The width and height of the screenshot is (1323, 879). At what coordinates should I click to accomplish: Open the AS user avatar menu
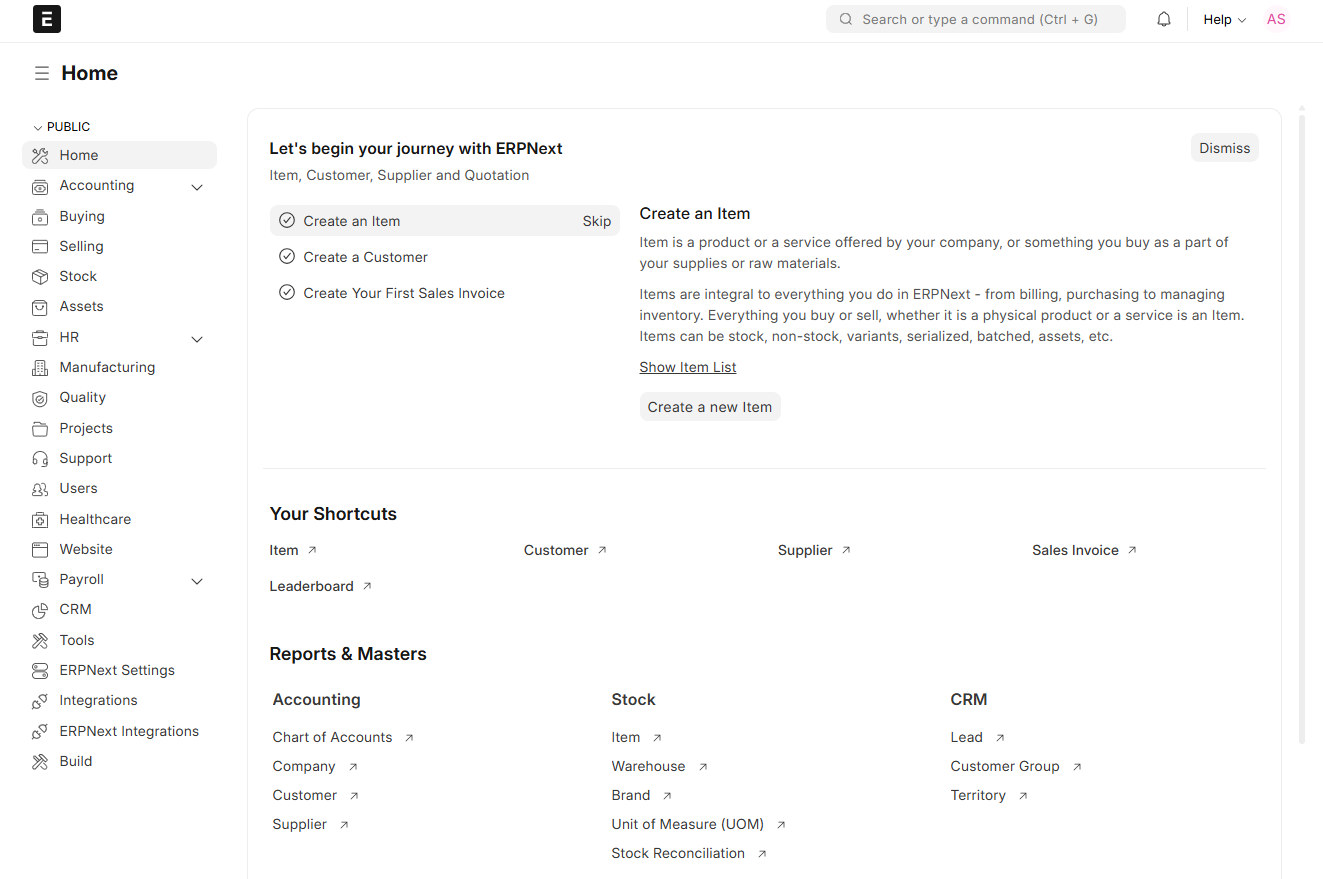coord(1276,19)
